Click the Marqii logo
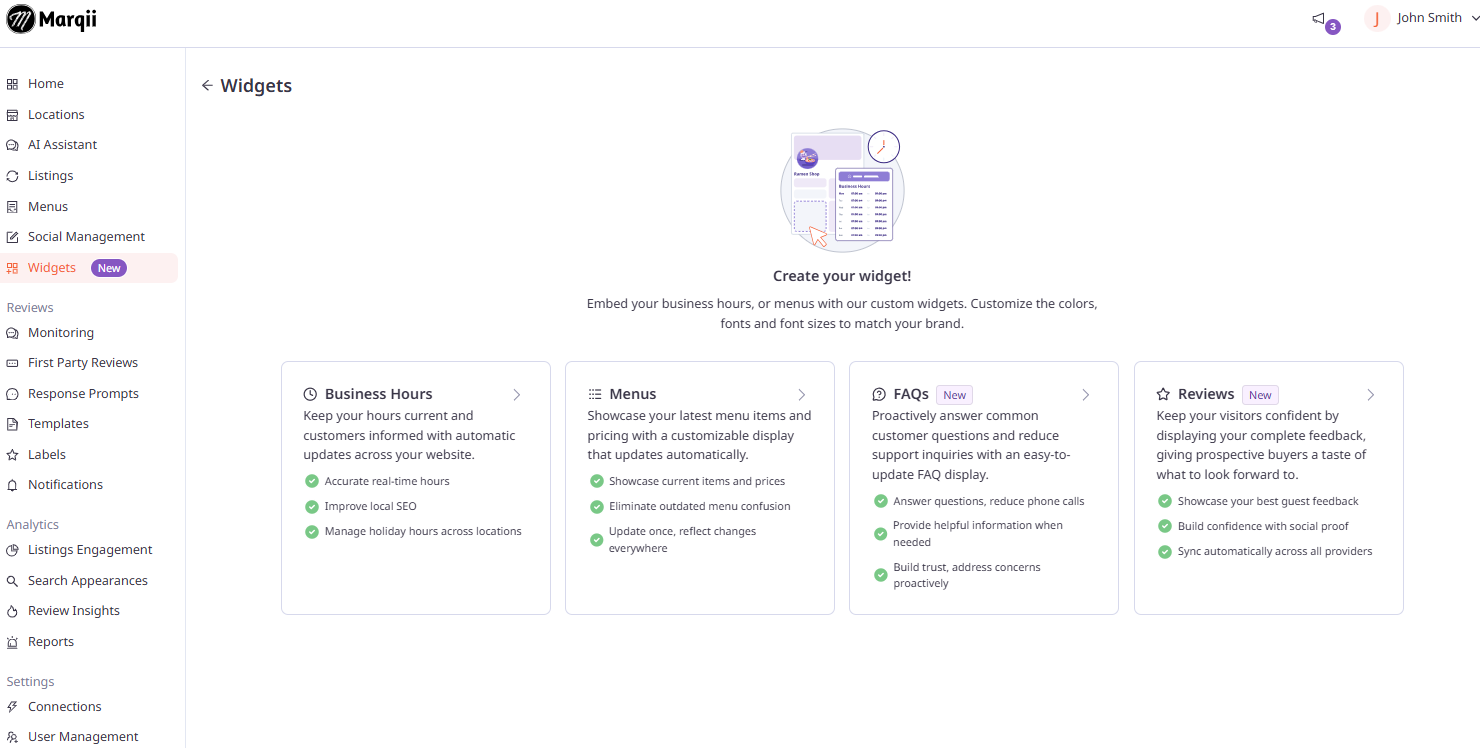This screenshot has height=748, width=1480. (52, 19)
